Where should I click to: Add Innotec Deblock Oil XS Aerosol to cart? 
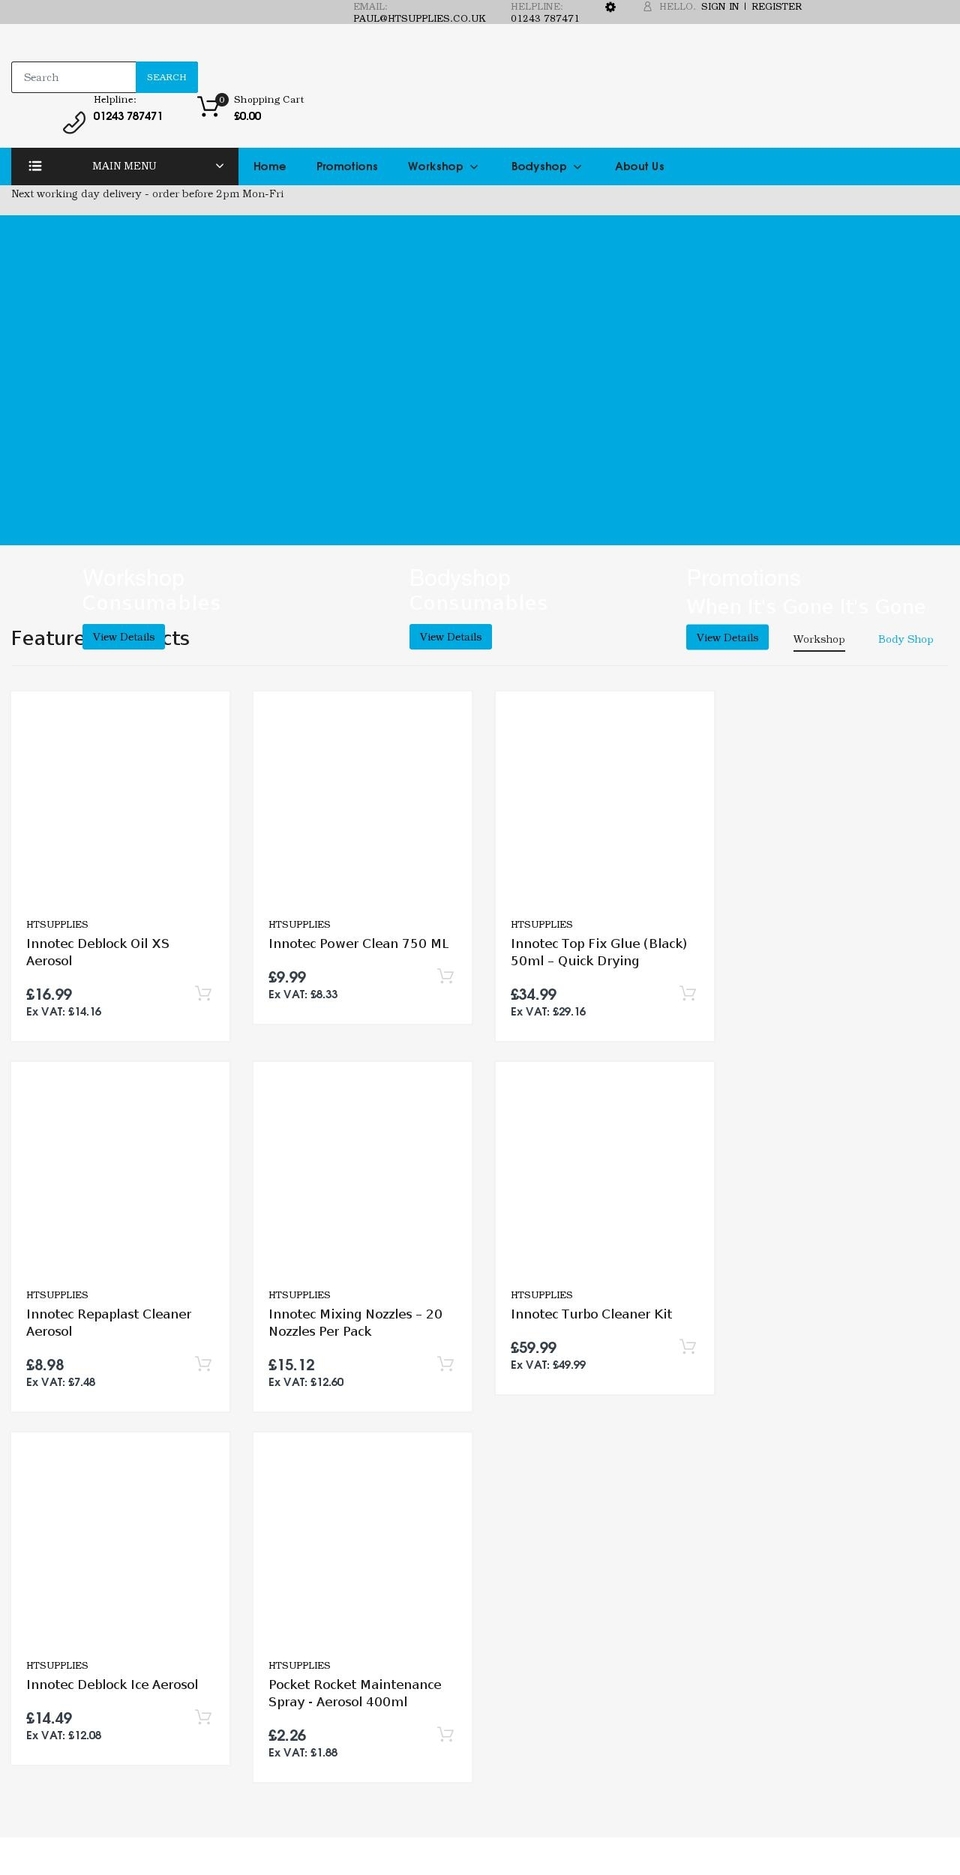click(203, 993)
